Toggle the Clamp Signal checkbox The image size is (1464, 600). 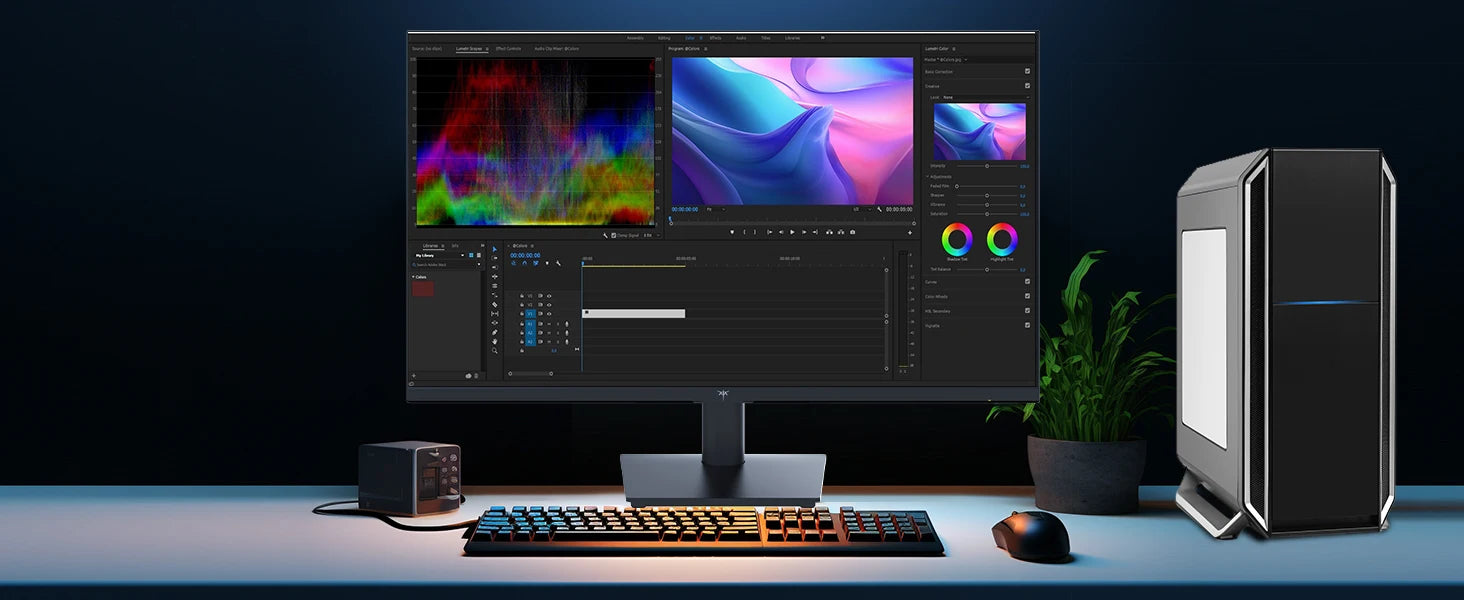(613, 235)
